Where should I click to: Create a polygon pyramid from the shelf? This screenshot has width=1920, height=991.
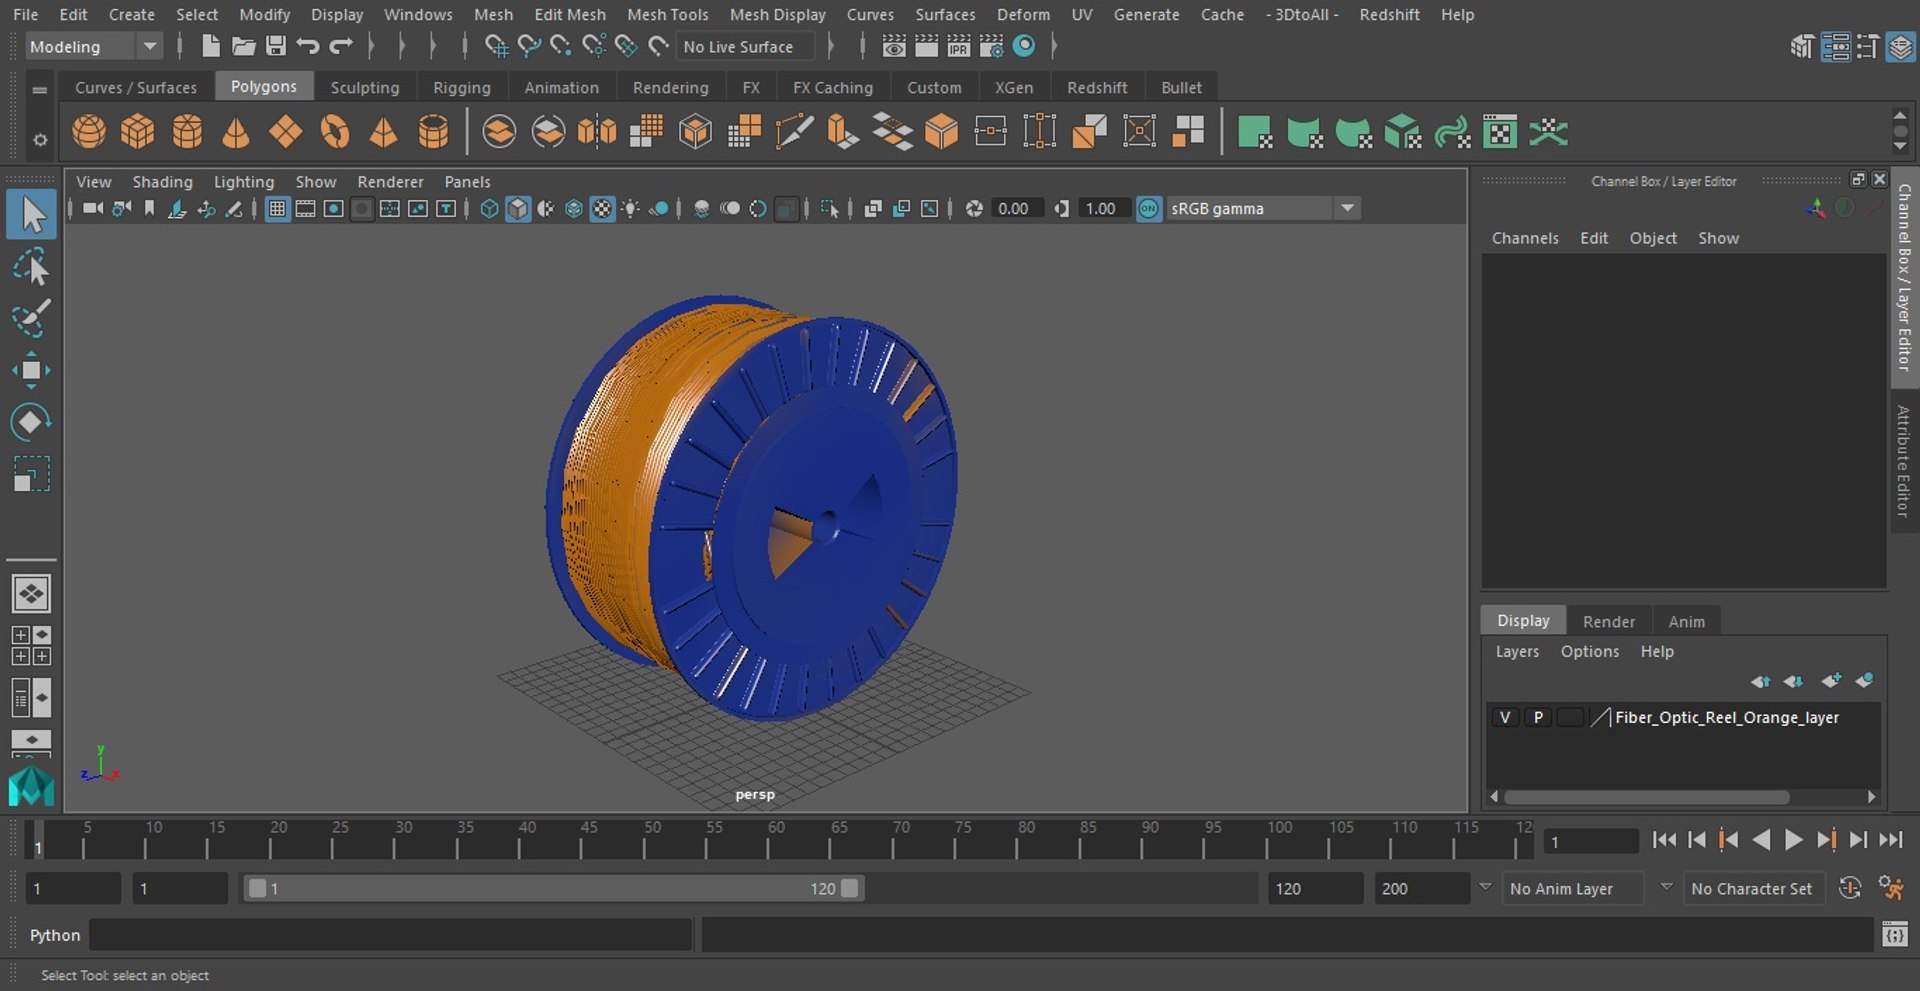click(x=384, y=132)
